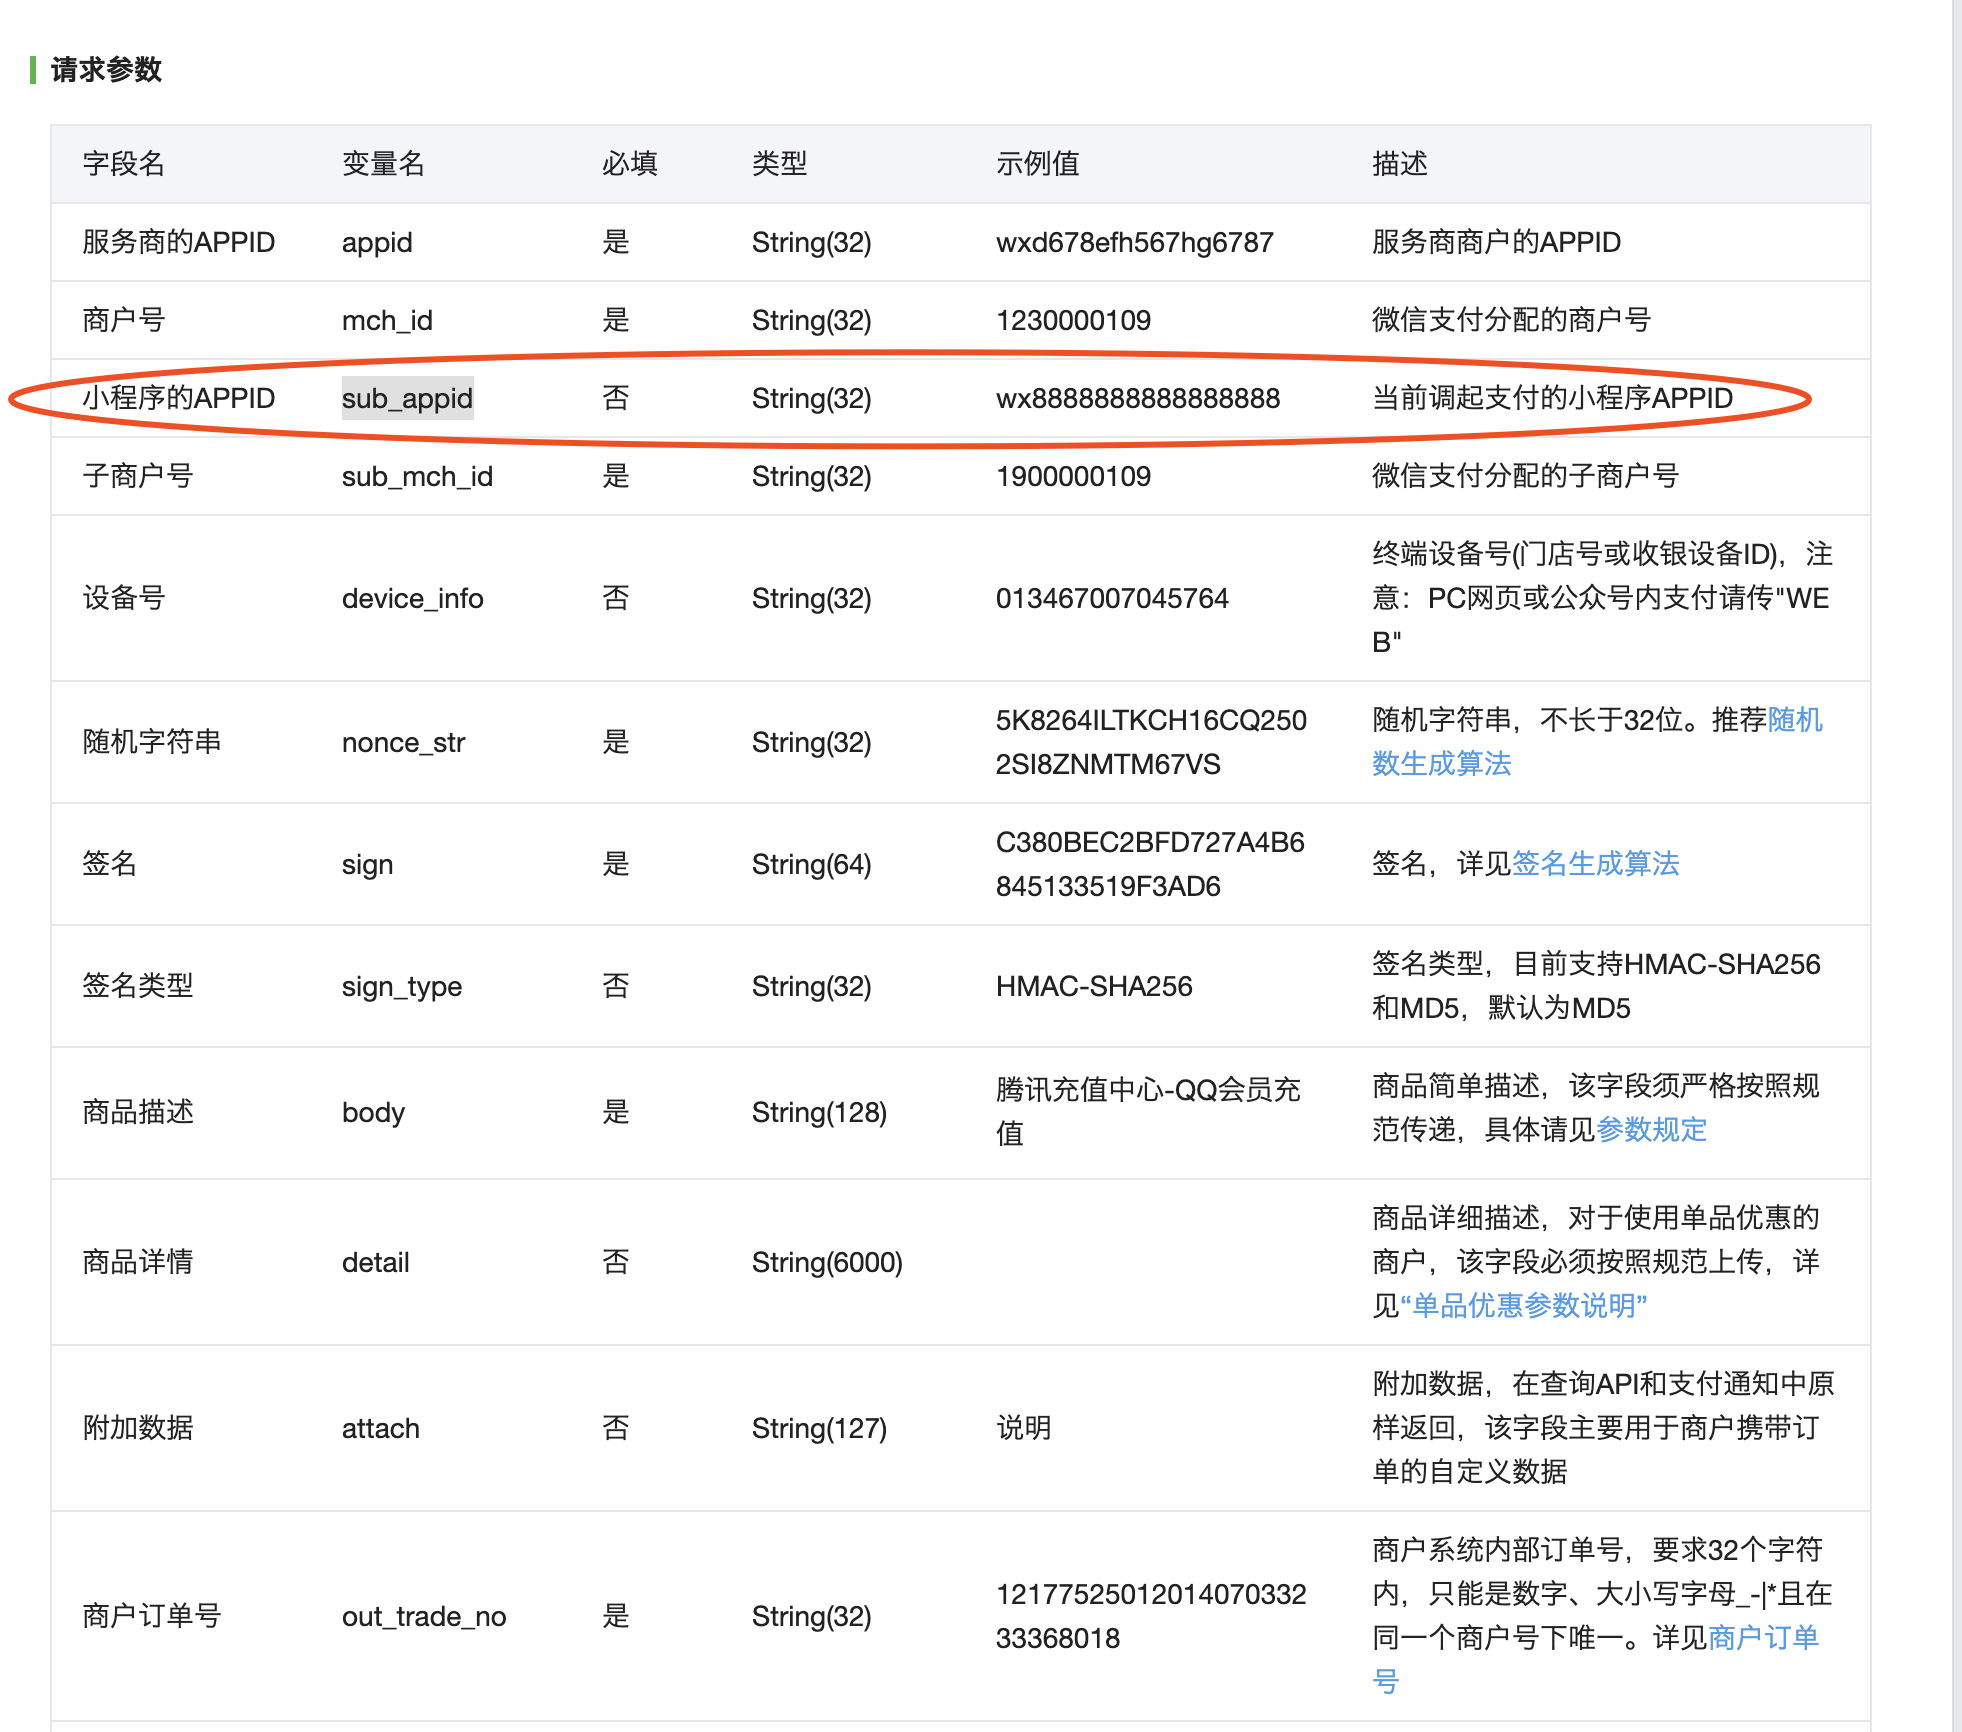Viewport: 1962px width, 1732px height.
Task: Click the 单品优惠参数说明 link
Action: pyautogui.click(x=1523, y=1306)
